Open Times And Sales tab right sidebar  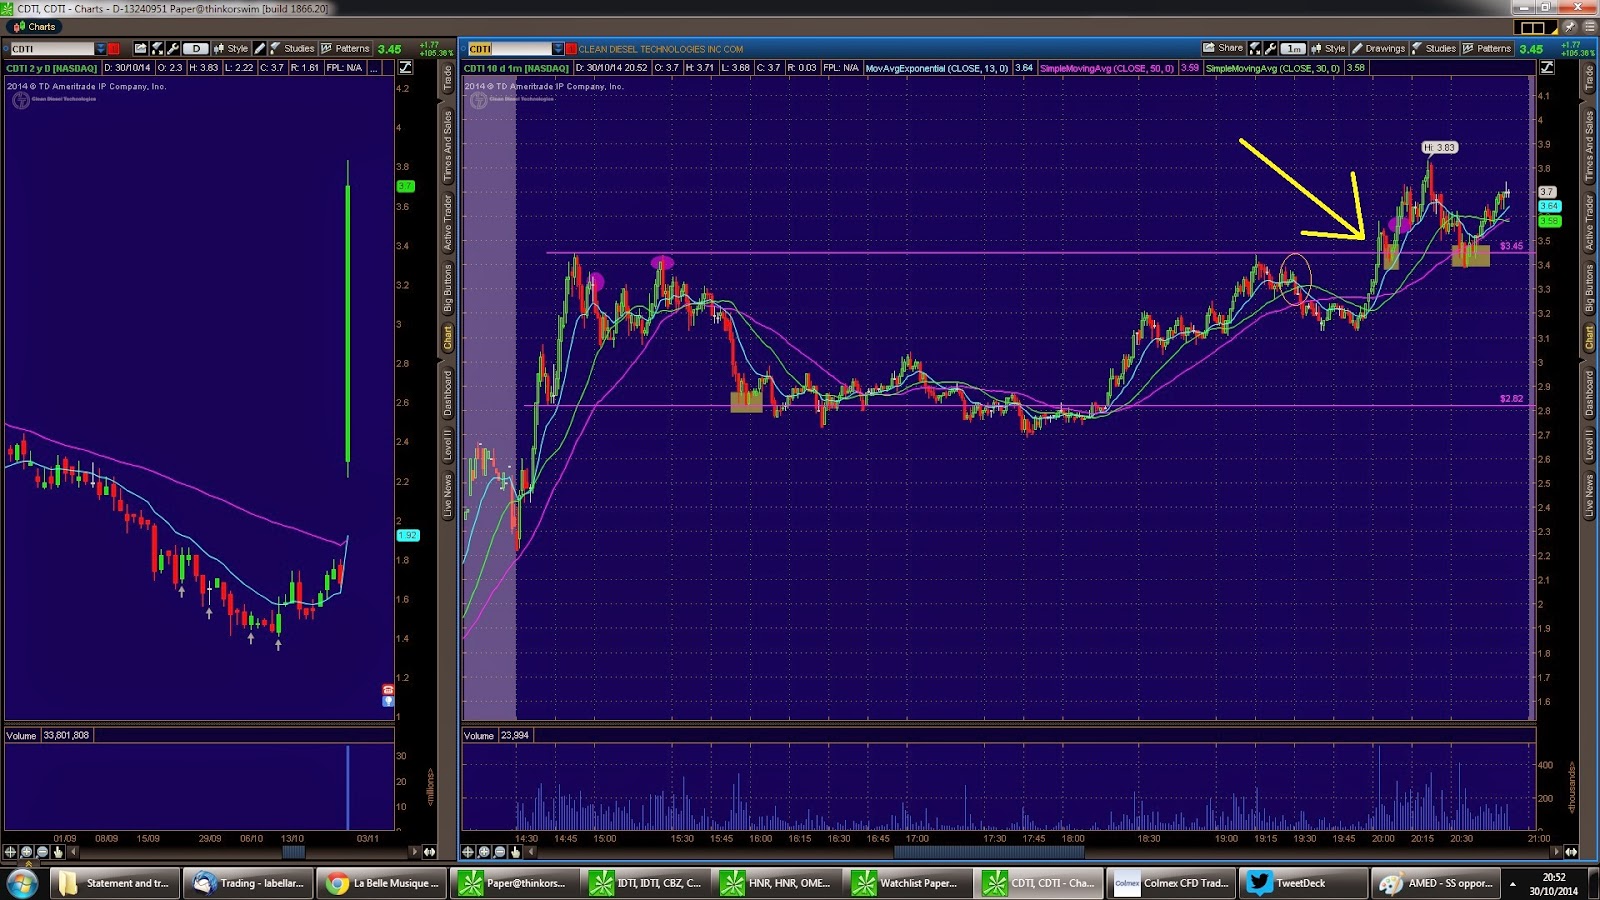point(1589,146)
